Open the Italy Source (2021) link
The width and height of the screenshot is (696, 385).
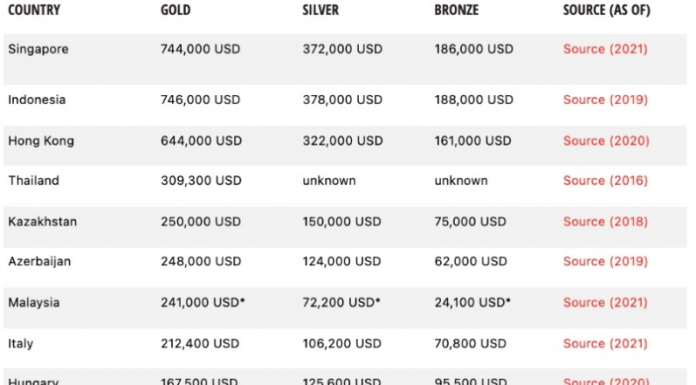pos(605,343)
